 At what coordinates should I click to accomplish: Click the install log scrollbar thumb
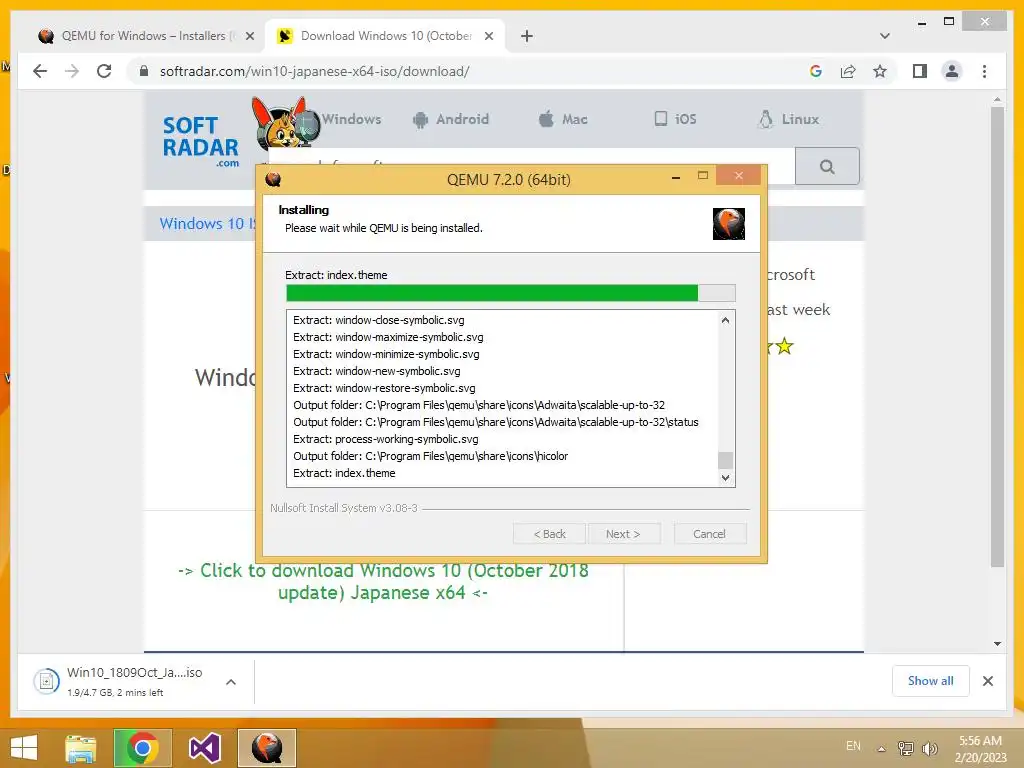click(x=725, y=460)
